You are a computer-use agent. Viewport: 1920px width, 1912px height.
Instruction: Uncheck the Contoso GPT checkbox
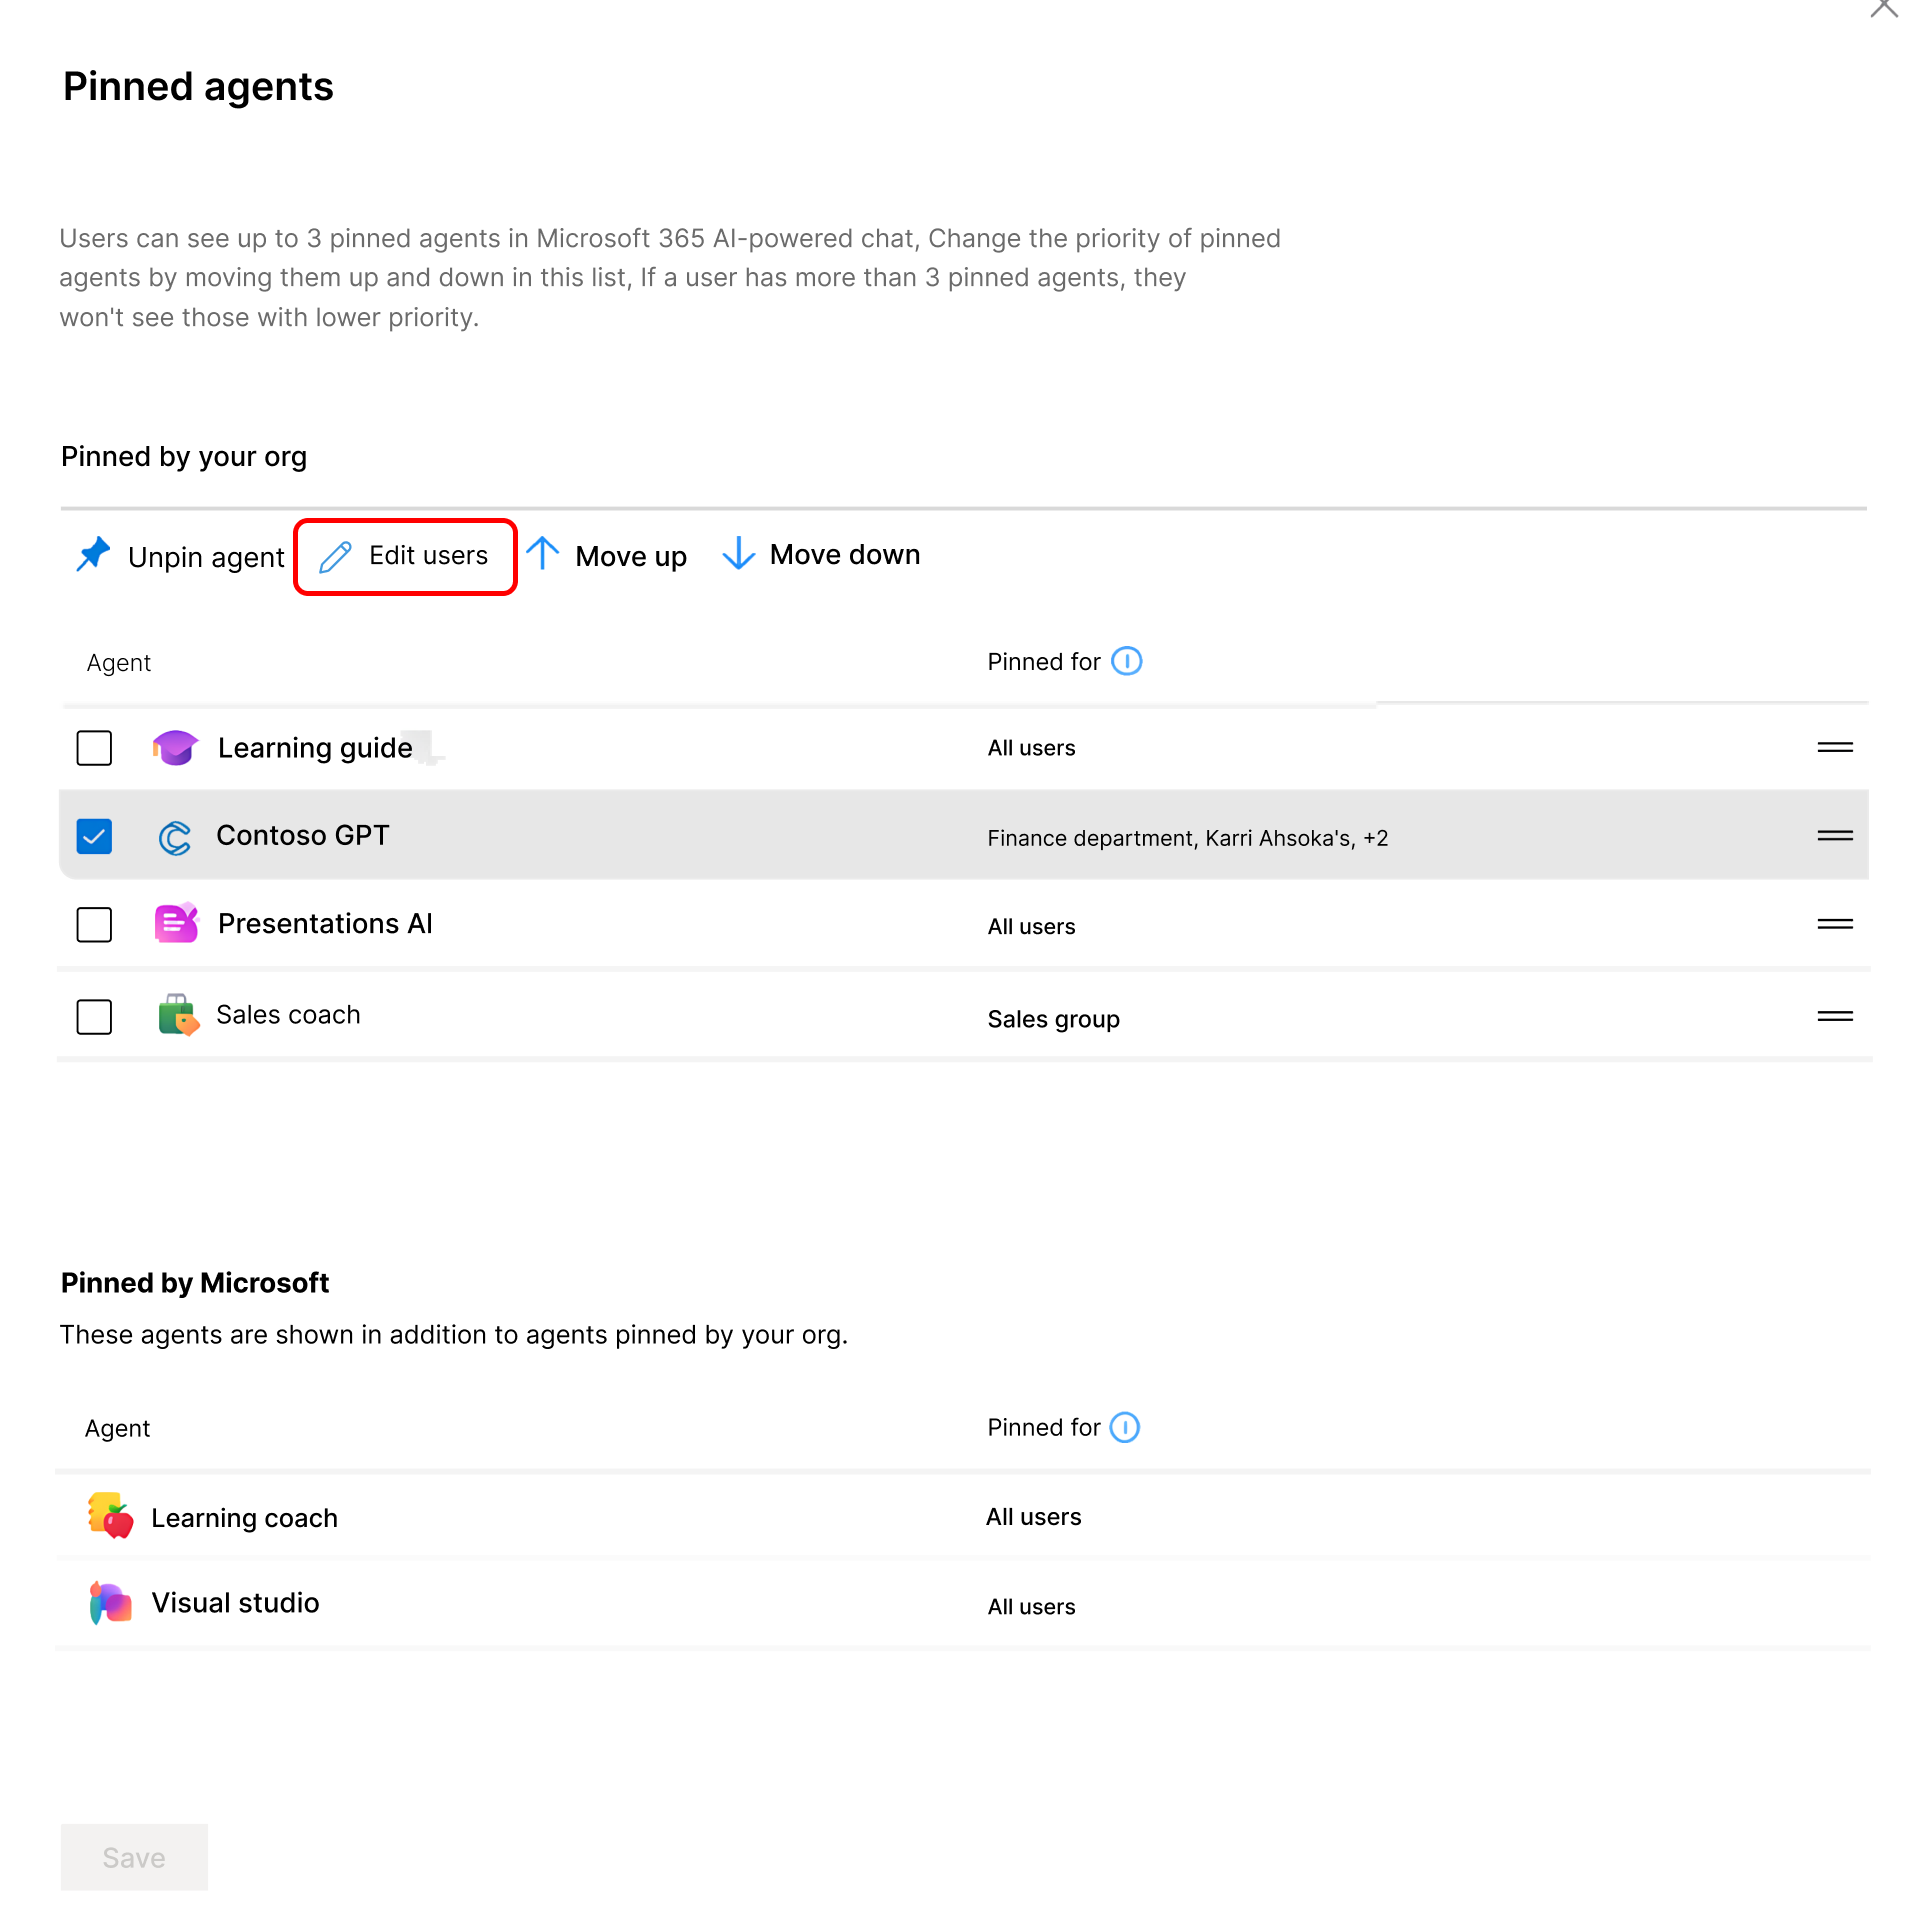pyautogui.click(x=94, y=836)
